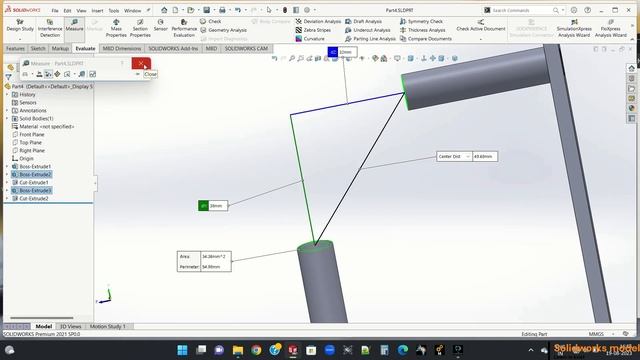Select Front Plane in feature tree
The height and width of the screenshot is (360, 640).
(x=28, y=134)
